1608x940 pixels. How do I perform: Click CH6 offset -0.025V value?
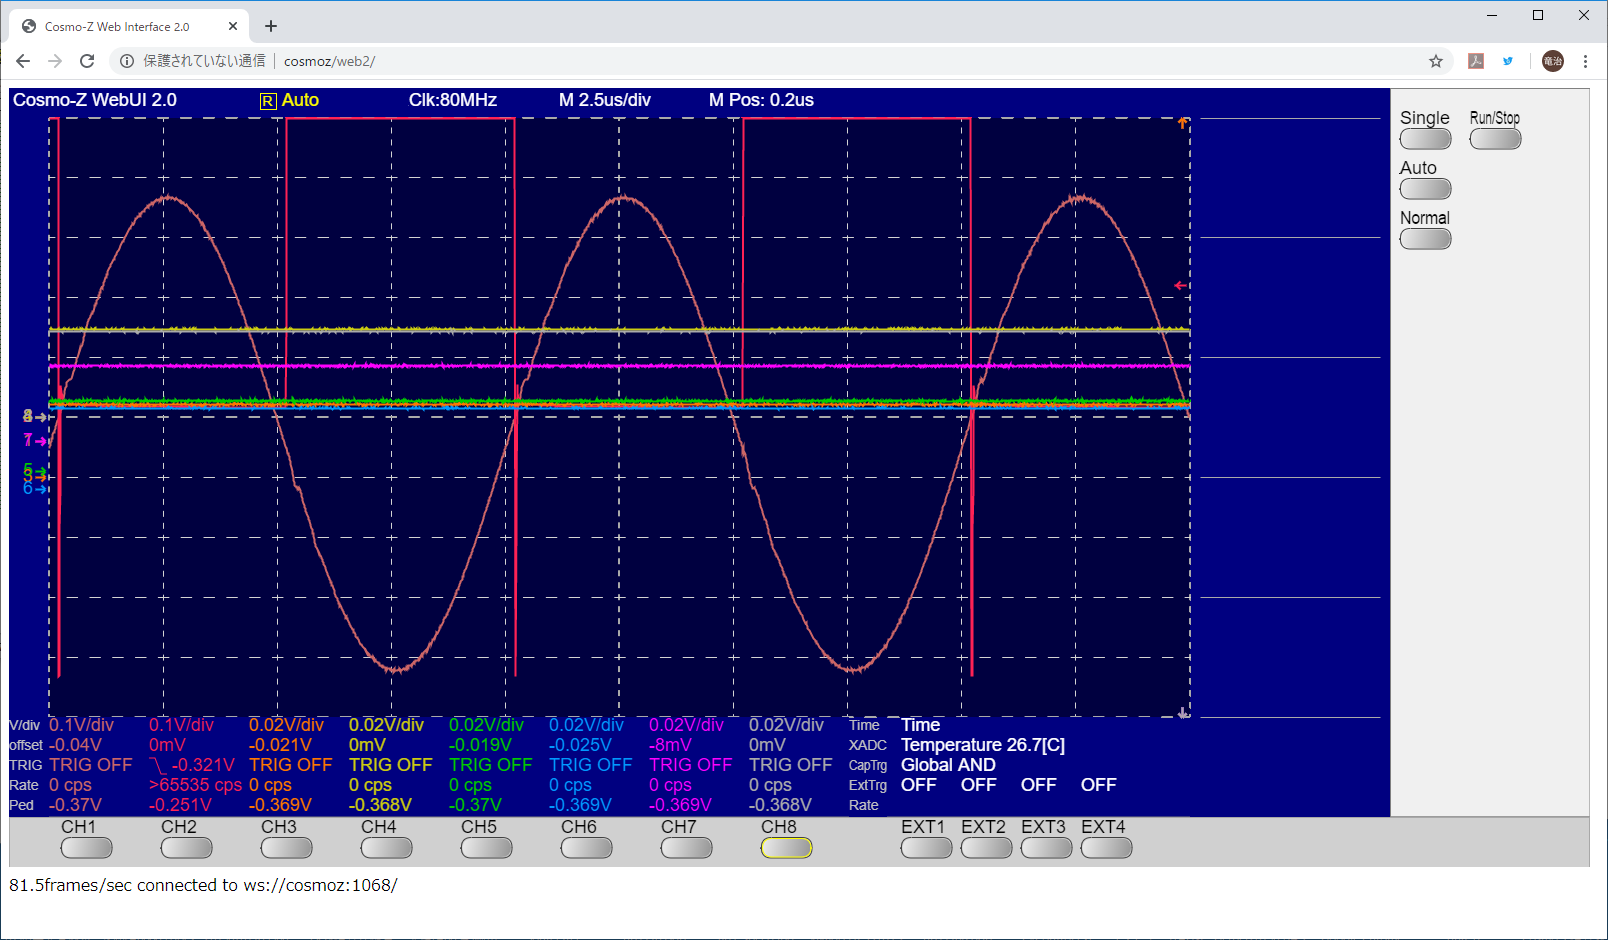580,745
